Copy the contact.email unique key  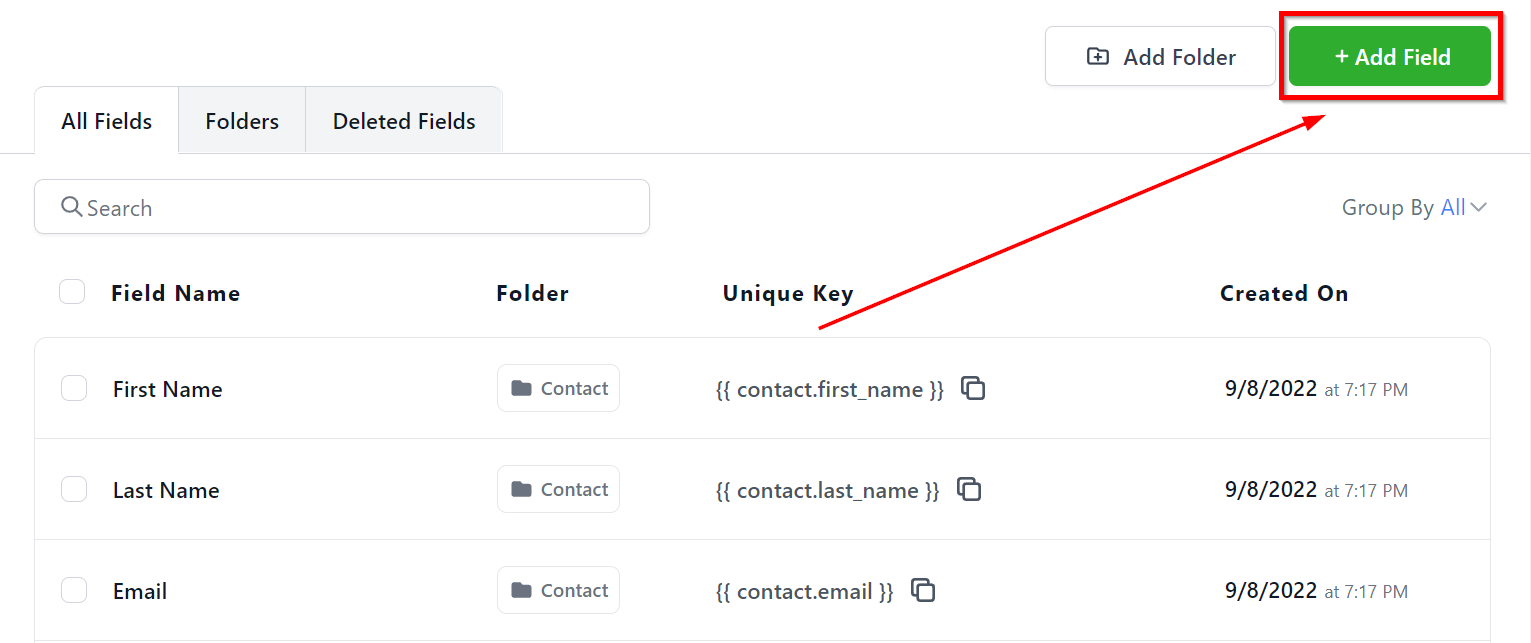(x=923, y=590)
